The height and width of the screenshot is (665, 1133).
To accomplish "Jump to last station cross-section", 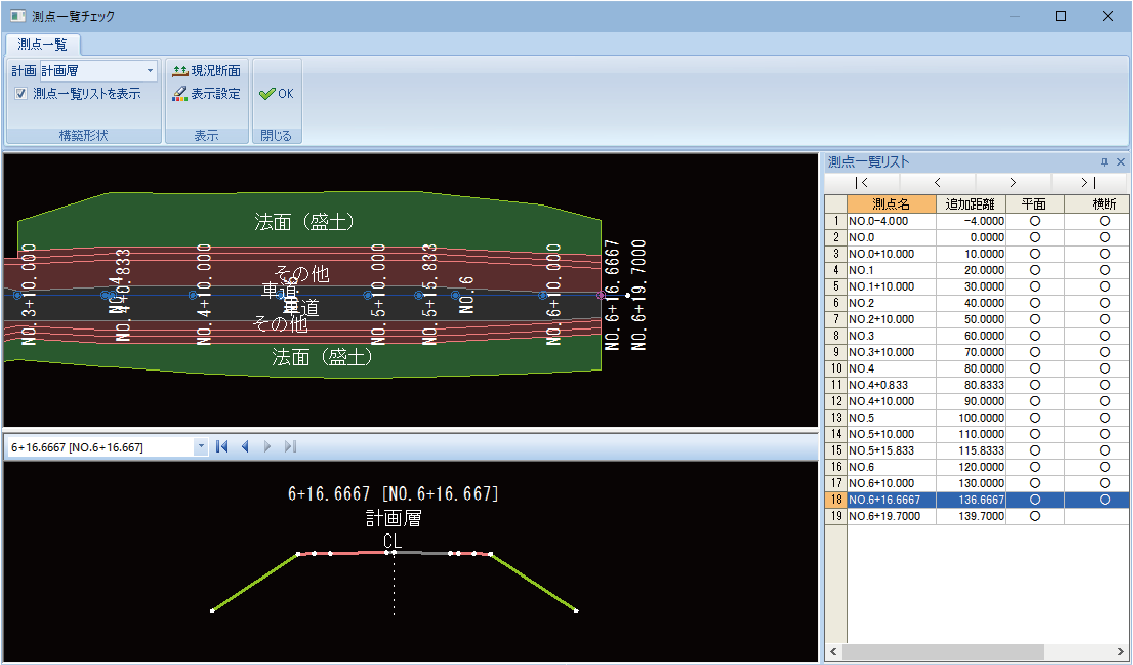I will tap(290, 447).
